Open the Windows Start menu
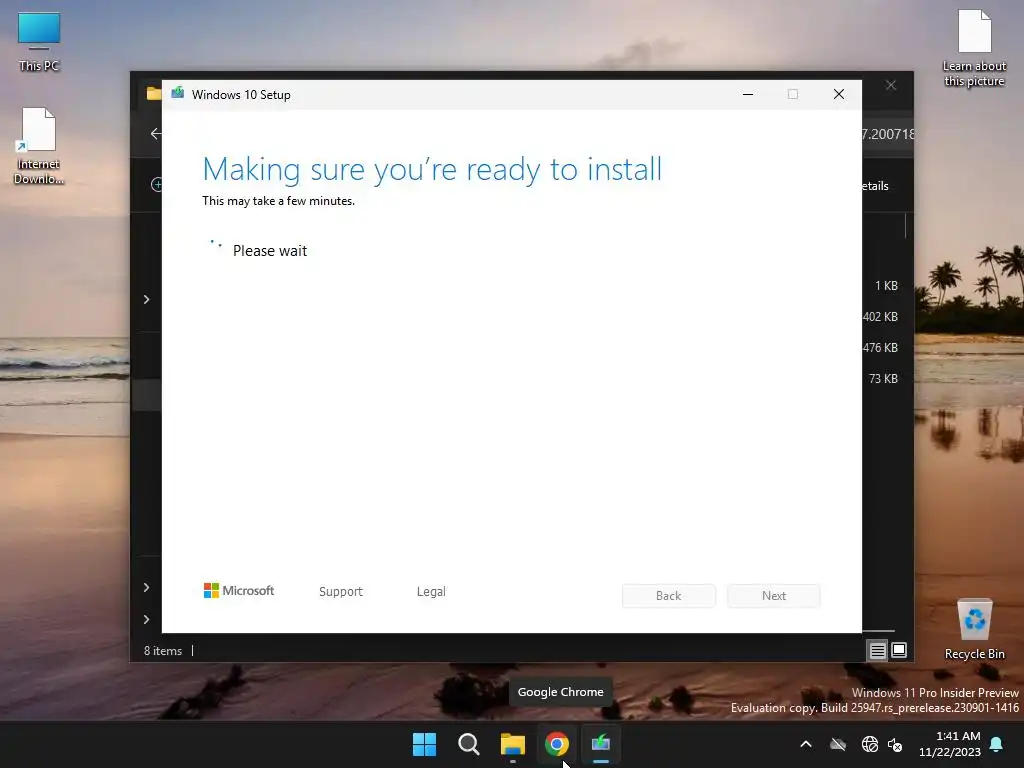 [x=424, y=744]
